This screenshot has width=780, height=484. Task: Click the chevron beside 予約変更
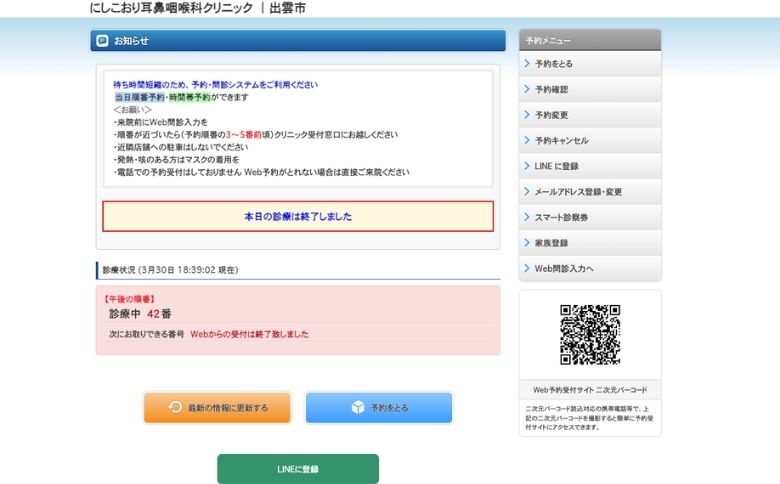(527, 114)
